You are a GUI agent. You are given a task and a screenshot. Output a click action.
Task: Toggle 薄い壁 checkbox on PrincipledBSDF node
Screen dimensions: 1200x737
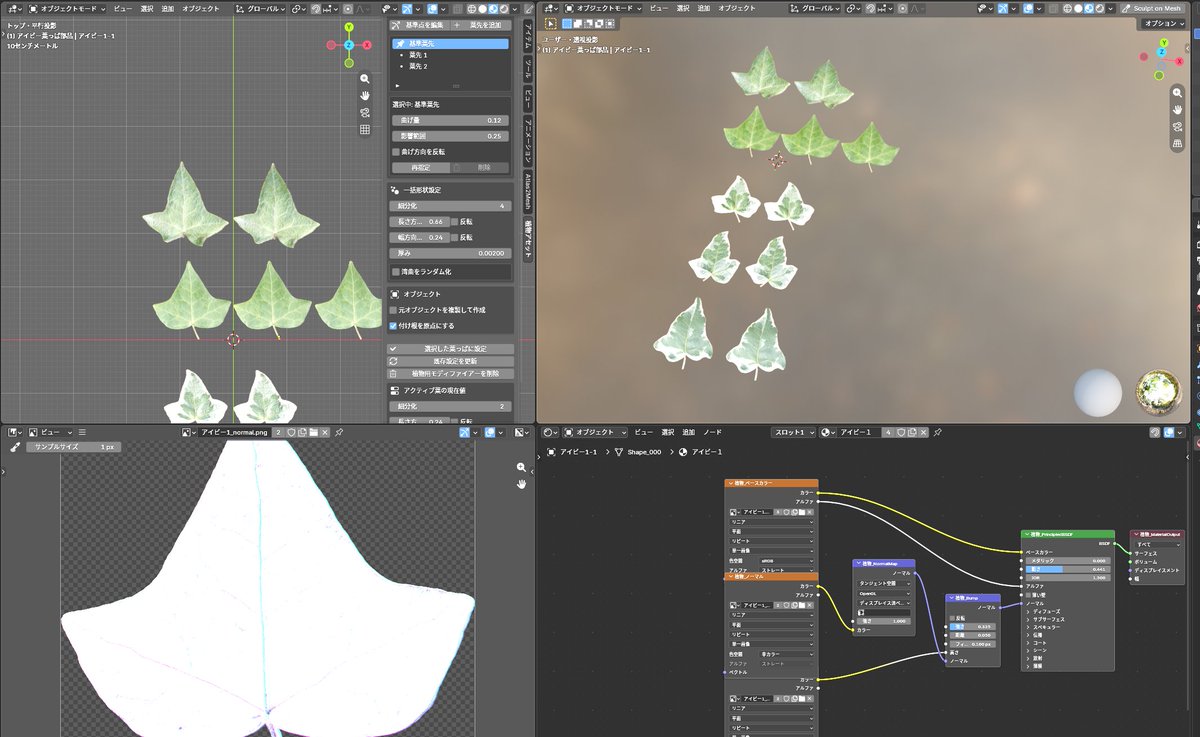coord(1027,594)
